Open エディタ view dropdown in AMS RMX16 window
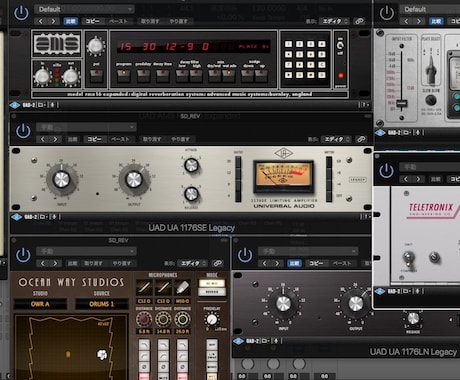Screen dimensions: 460x380 334,21
